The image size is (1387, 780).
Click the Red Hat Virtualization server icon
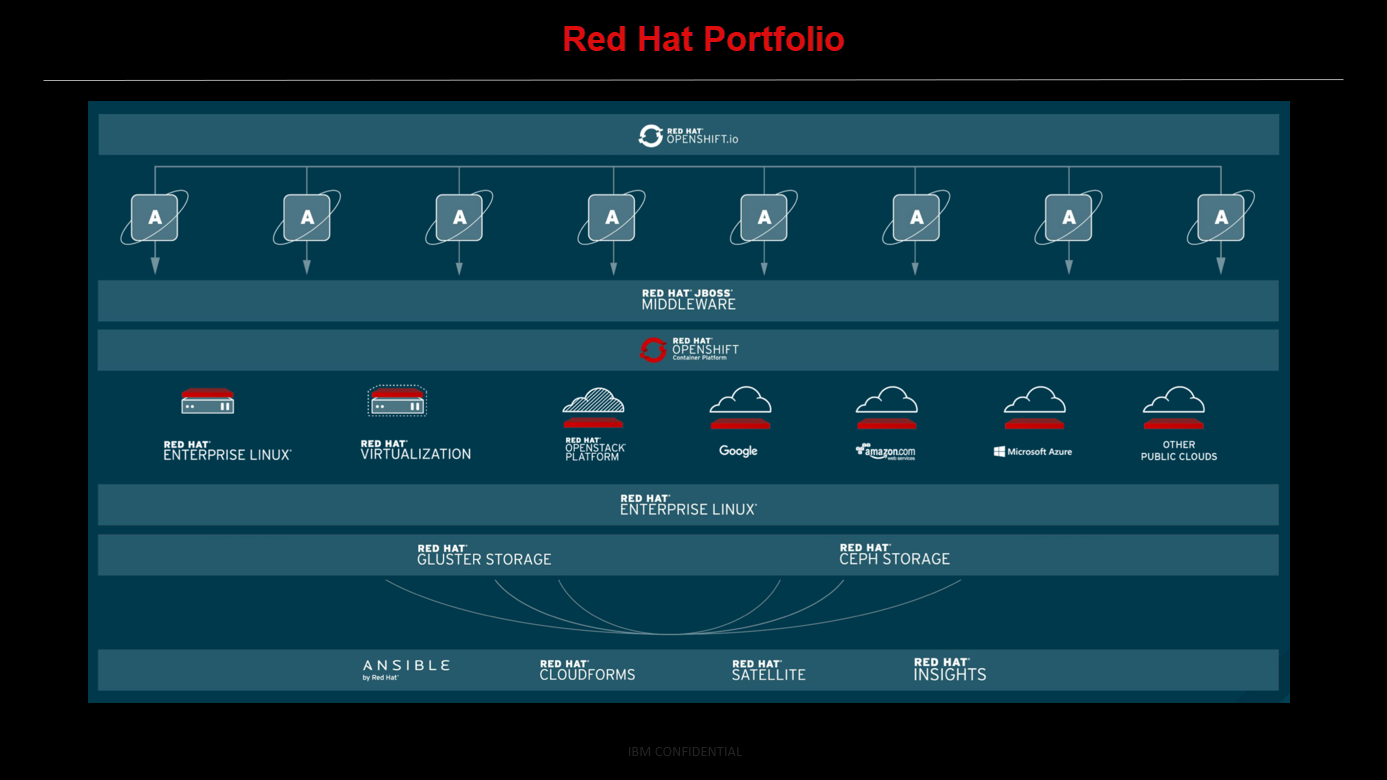point(398,403)
